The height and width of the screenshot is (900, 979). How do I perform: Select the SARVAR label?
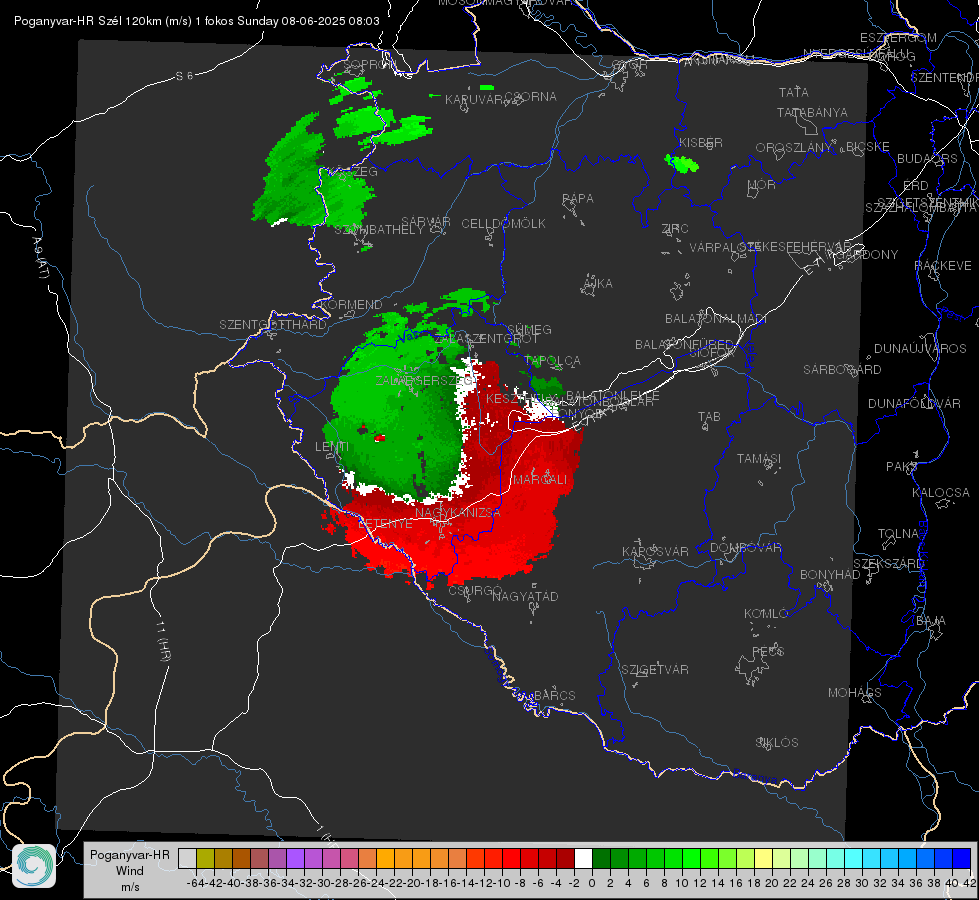(426, 222)
